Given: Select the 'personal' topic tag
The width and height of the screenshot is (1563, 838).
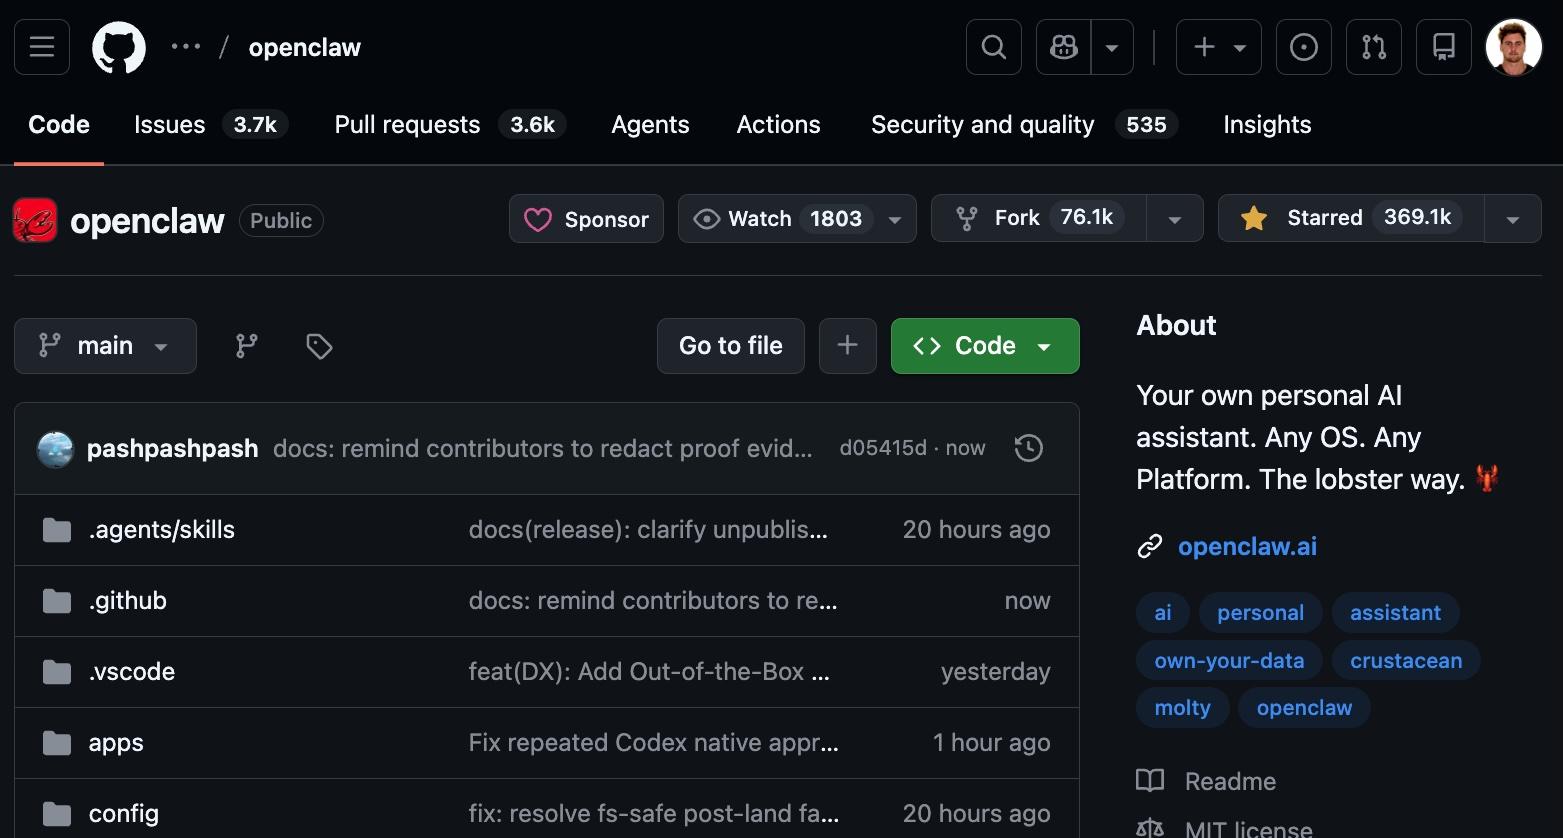Looking at the screenshot, I should point(1261,613).
